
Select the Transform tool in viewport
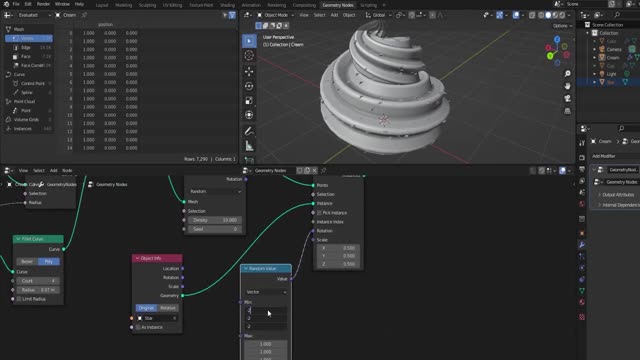[249, 115]
